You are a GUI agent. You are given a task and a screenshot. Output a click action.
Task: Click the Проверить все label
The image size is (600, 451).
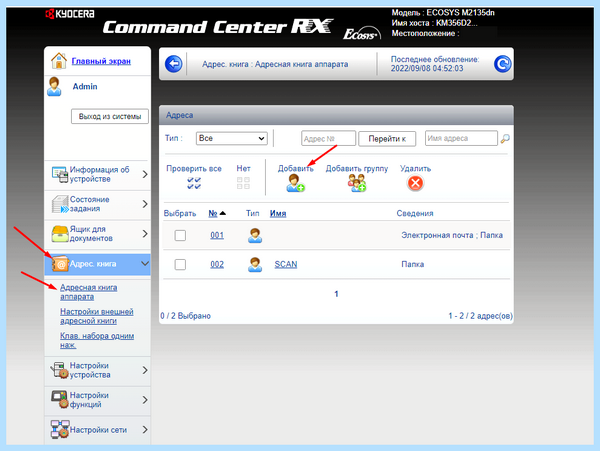194,169
